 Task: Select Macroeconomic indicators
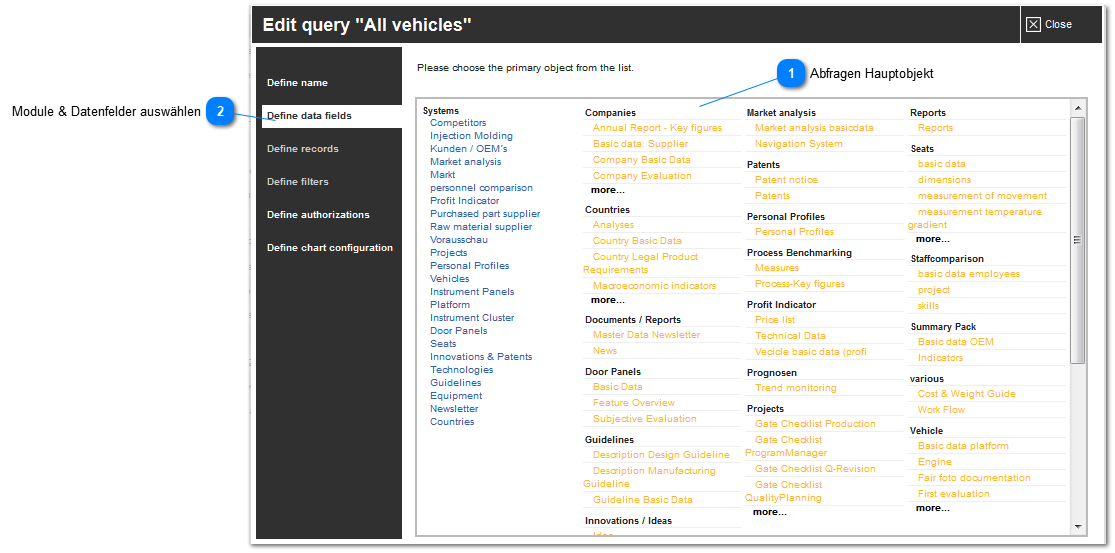pyautogui.click(x=654, y=286)
